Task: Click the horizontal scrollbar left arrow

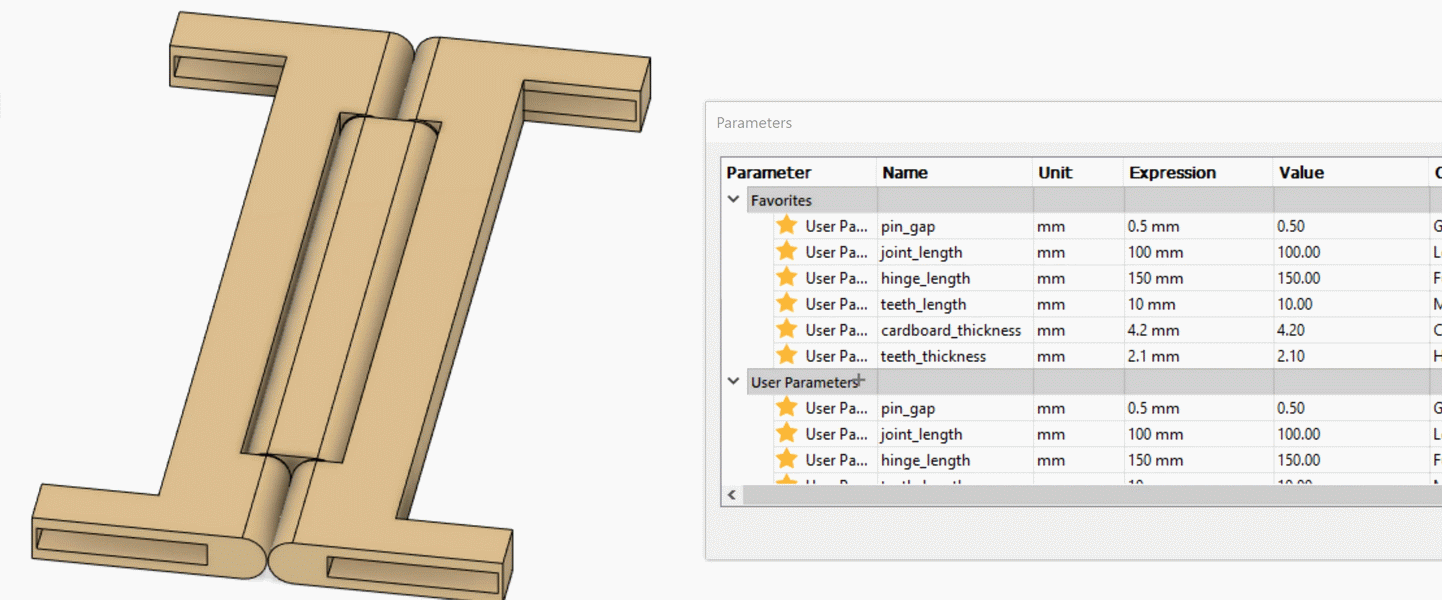Action: [732, 495]
